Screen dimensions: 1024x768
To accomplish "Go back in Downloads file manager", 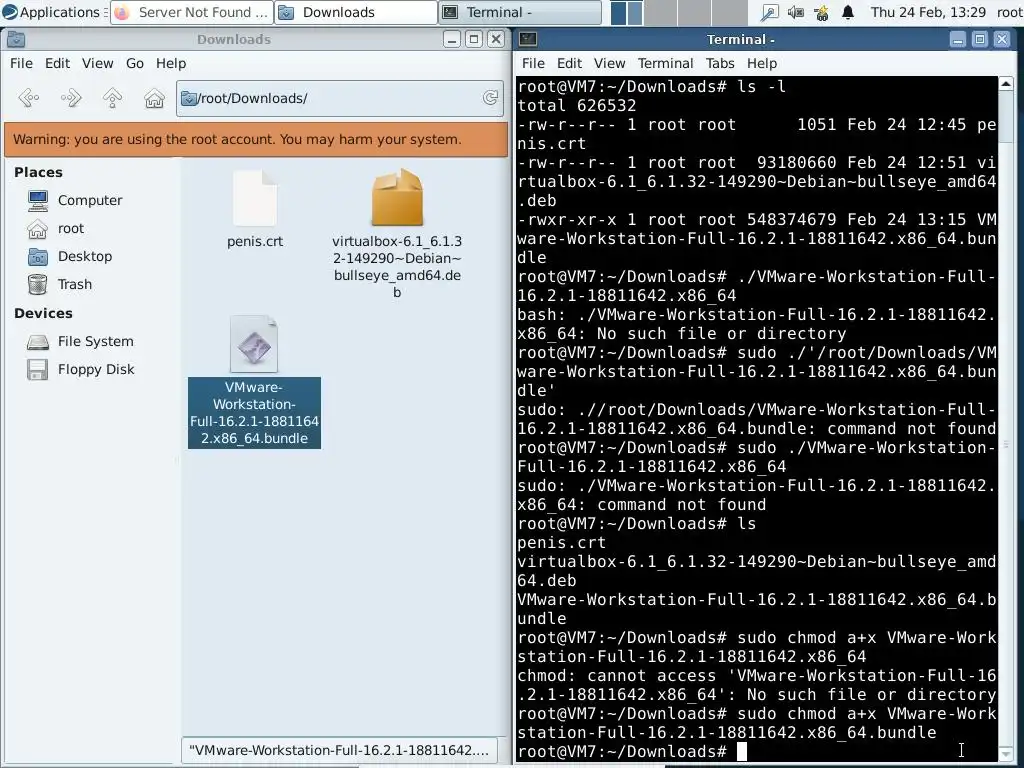I will click(x=29, y=98).
